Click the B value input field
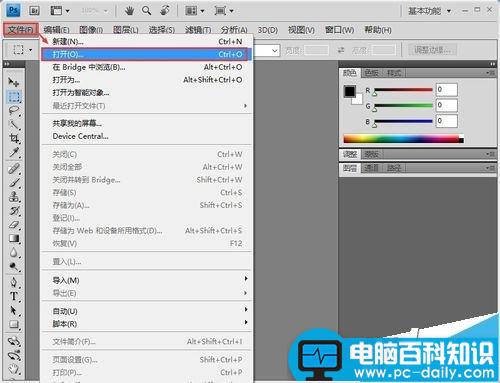The image size is (500, 383). tap(447, 121)
